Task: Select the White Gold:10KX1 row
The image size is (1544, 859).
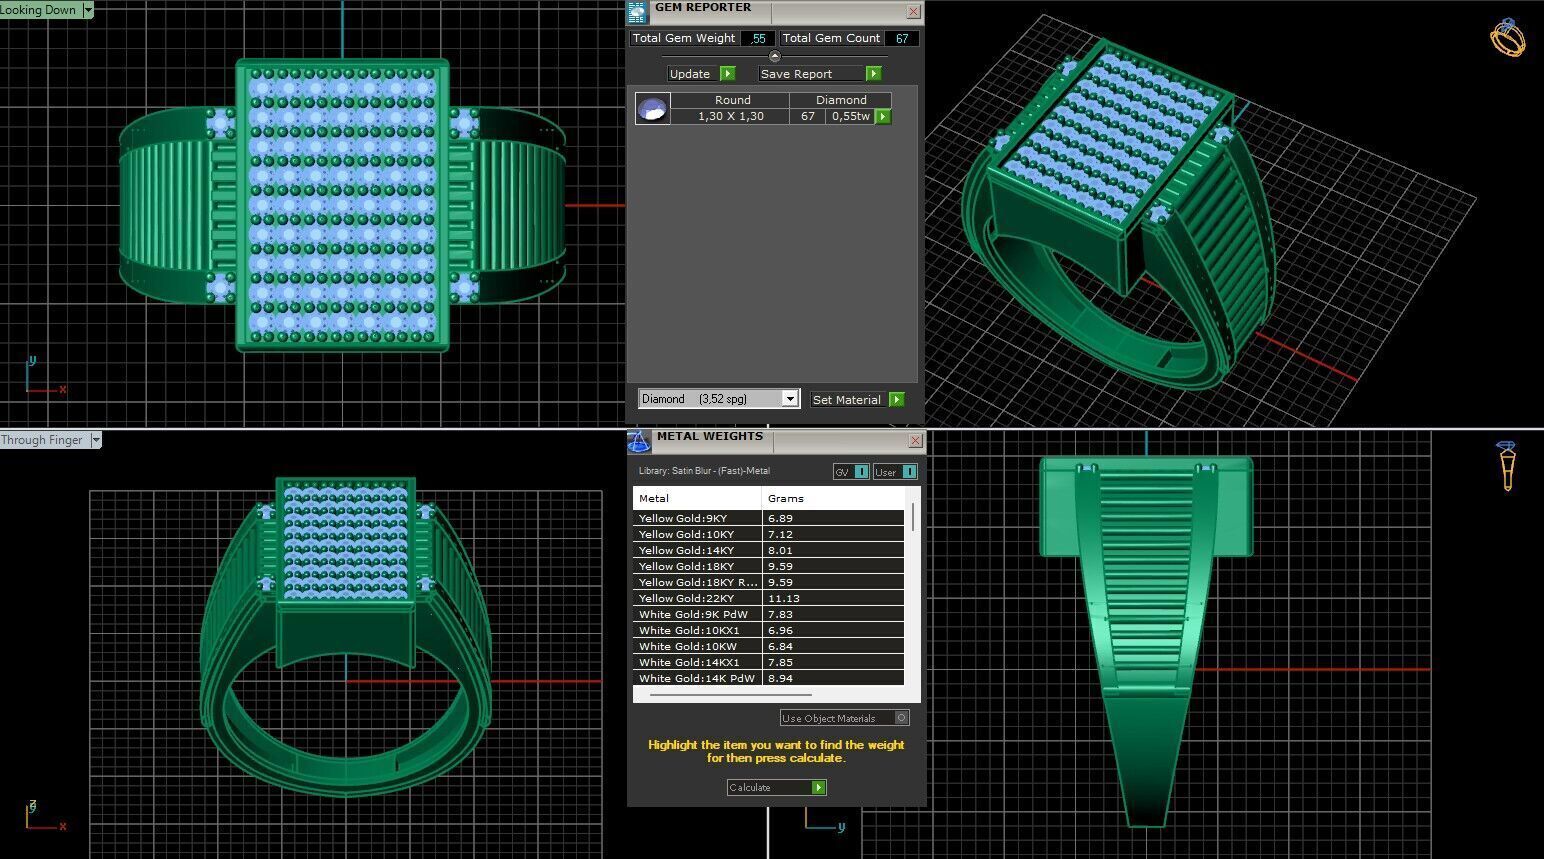Action: [768, 630]
